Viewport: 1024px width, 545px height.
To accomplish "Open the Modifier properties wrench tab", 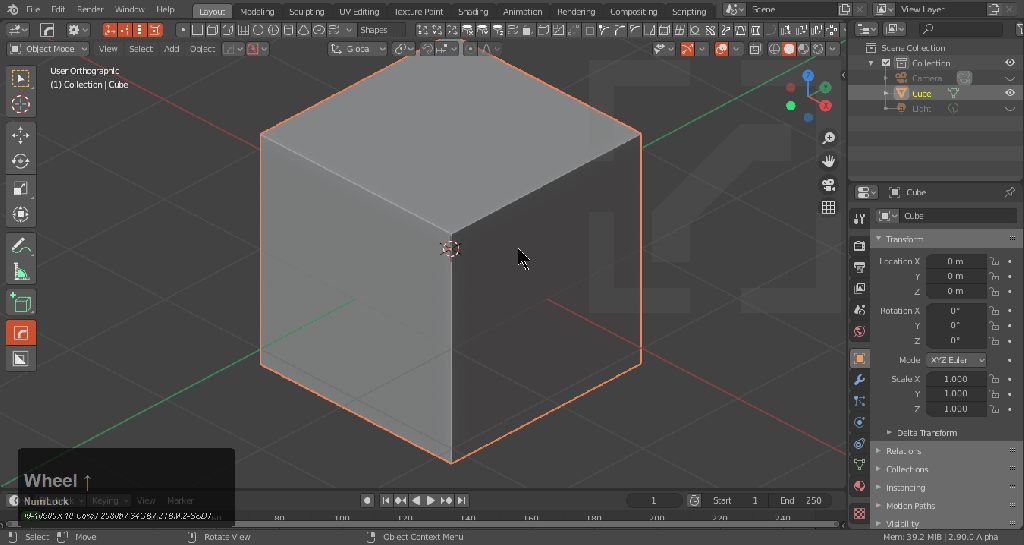I will [859, 380].
